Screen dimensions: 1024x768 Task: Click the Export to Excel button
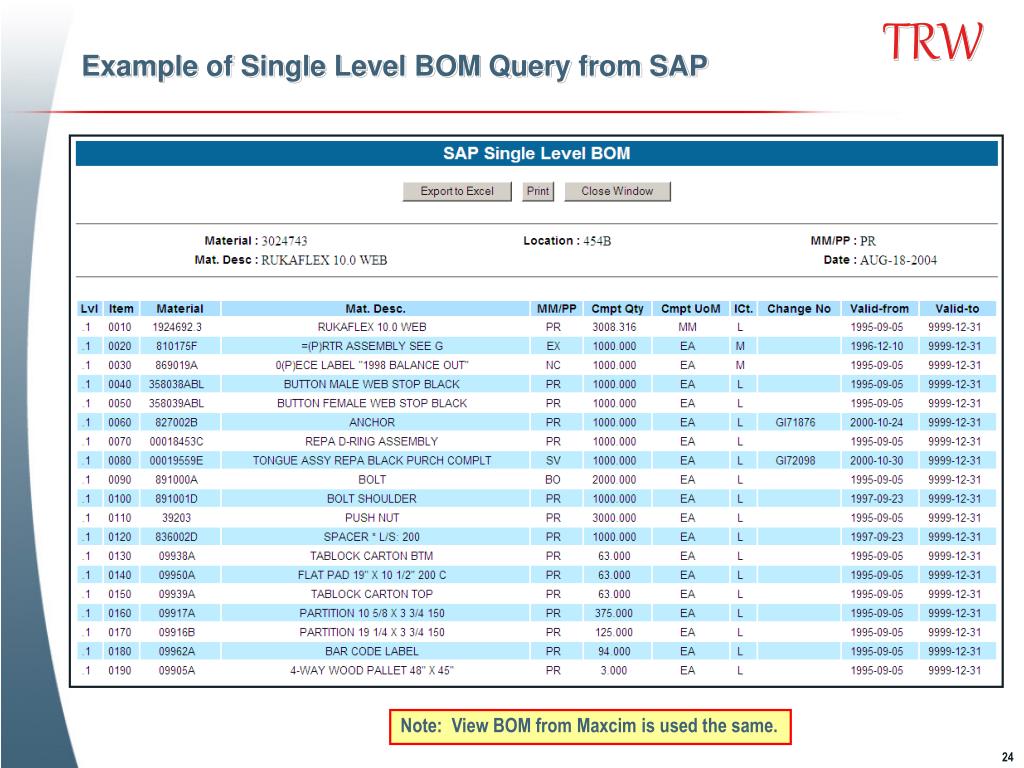(456, 191)
